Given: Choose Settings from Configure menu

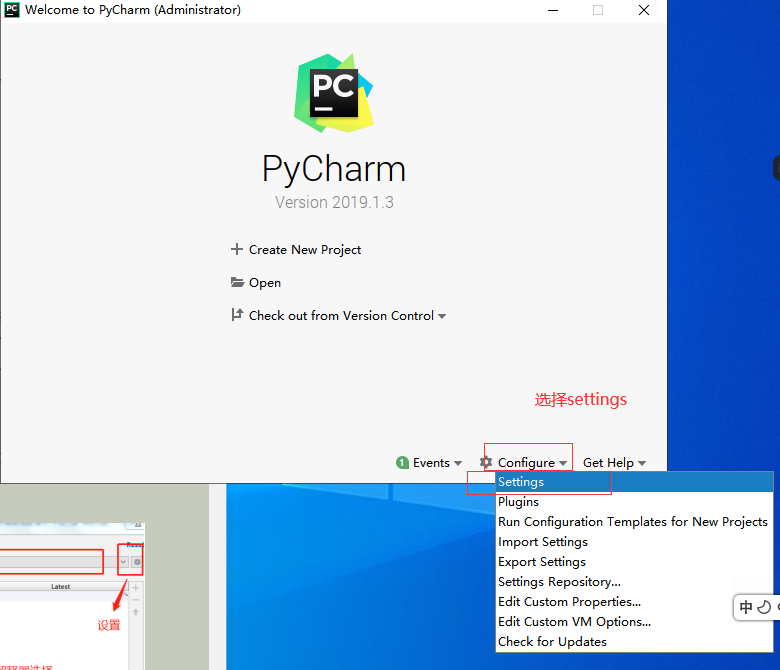Looking at the screenshot, I should tap(634, 482).
